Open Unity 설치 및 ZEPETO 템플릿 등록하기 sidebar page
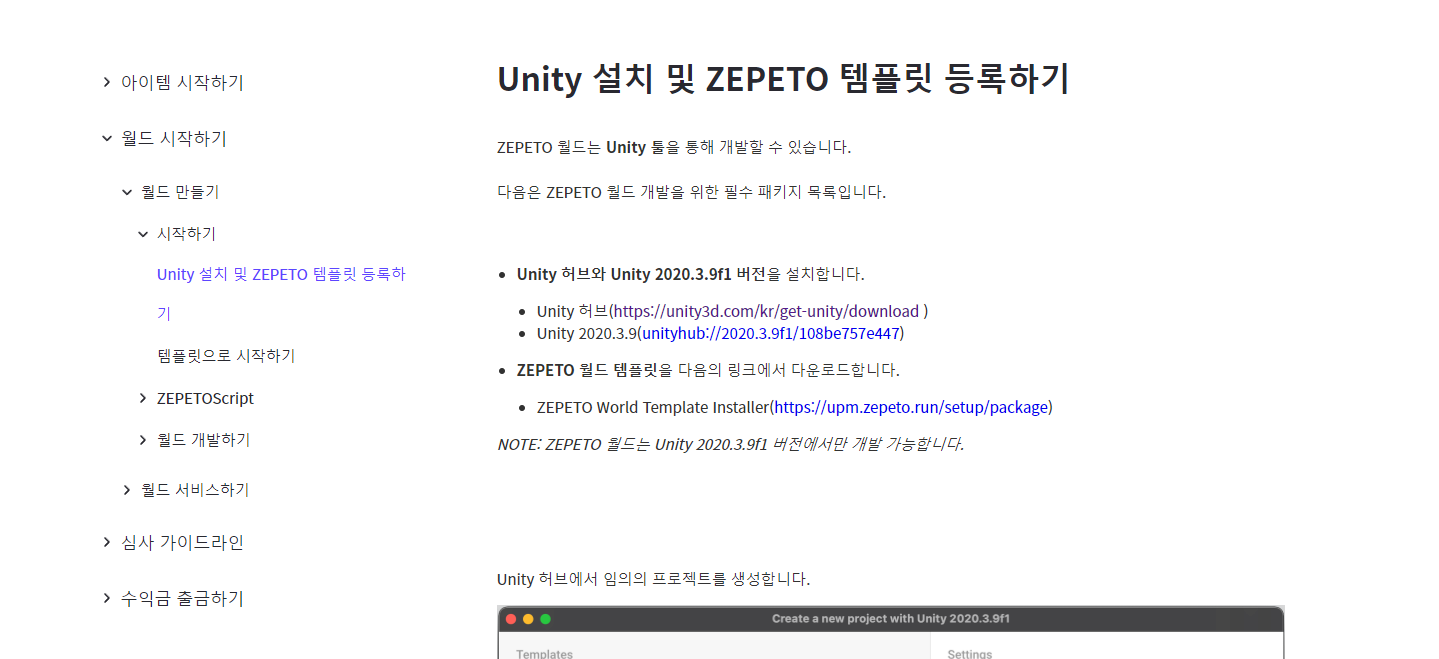The width and height of the screenshot is (1439, 659). click(x=281, y=294)
